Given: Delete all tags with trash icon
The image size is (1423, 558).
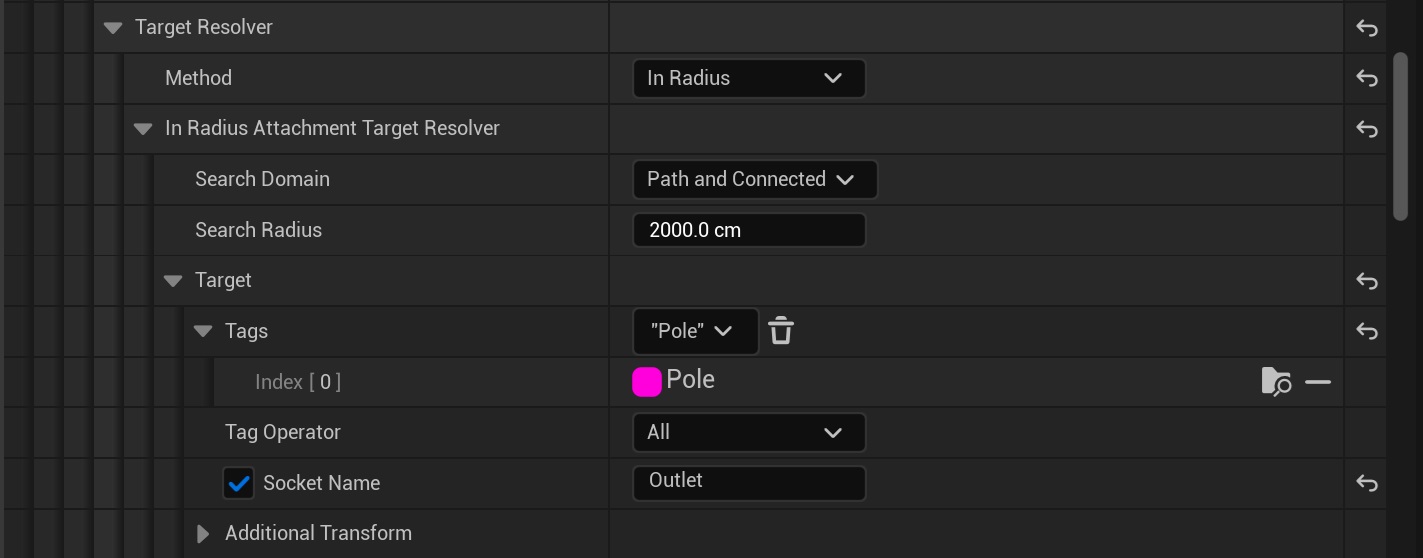Looking at the screenshot, I should coord(781,331).
